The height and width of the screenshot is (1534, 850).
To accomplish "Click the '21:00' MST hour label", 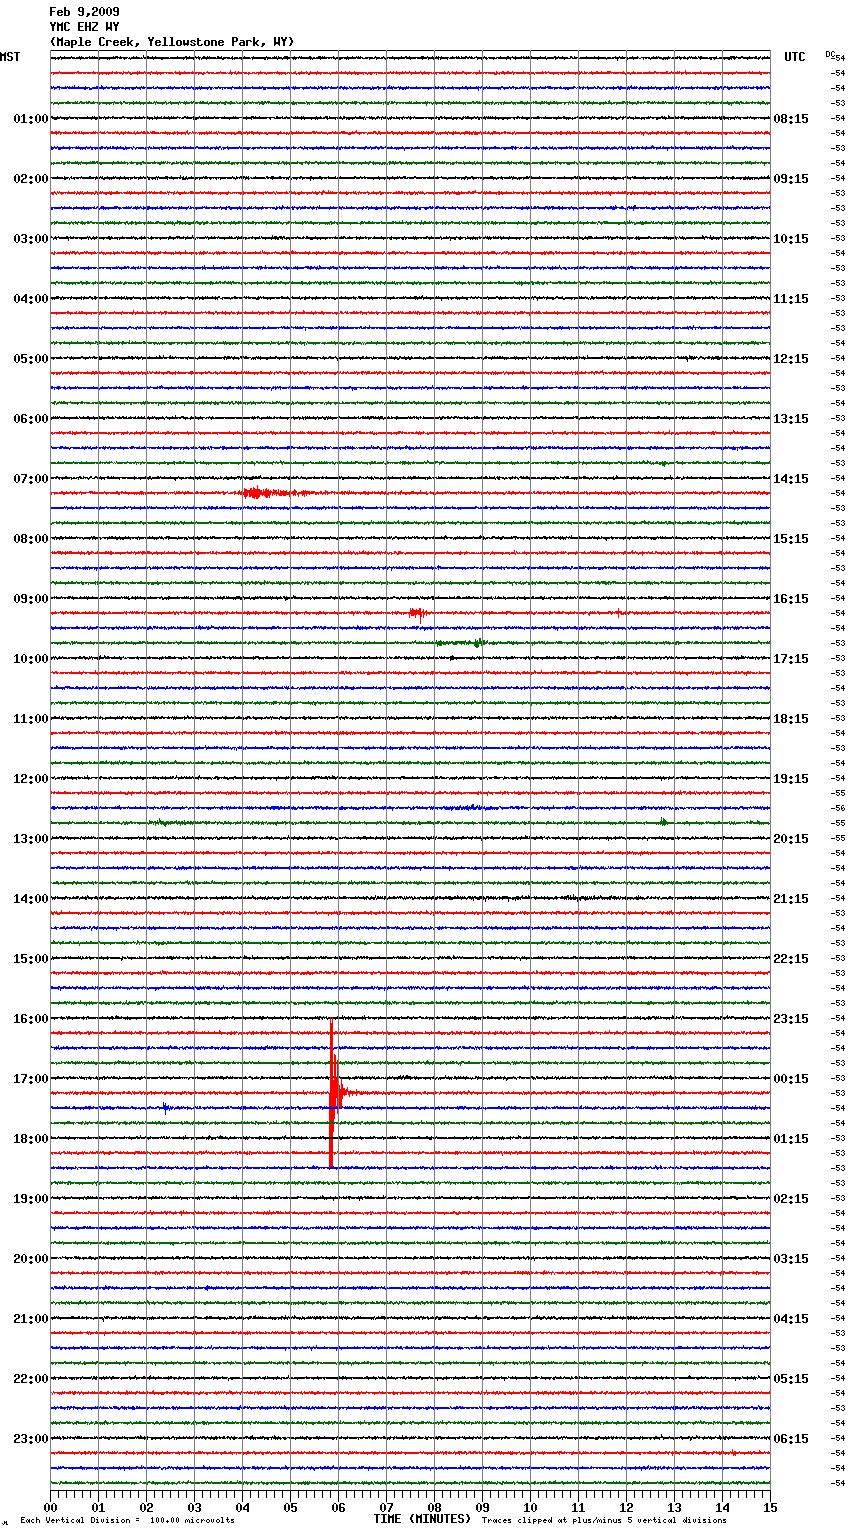I will click(30, 1319).
